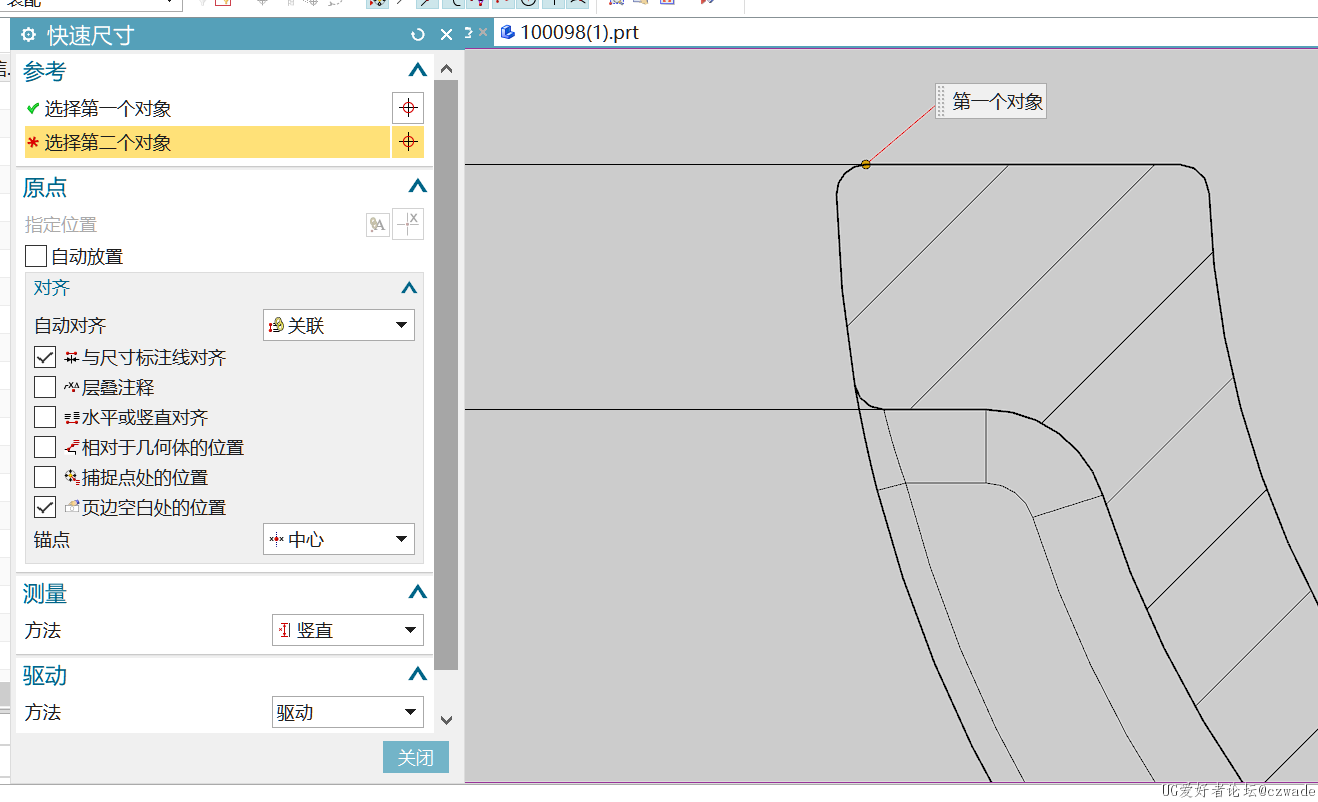Click the alignment position icon at far right of 指定位置
The image size is (1318, 802).
coord(408,225)
